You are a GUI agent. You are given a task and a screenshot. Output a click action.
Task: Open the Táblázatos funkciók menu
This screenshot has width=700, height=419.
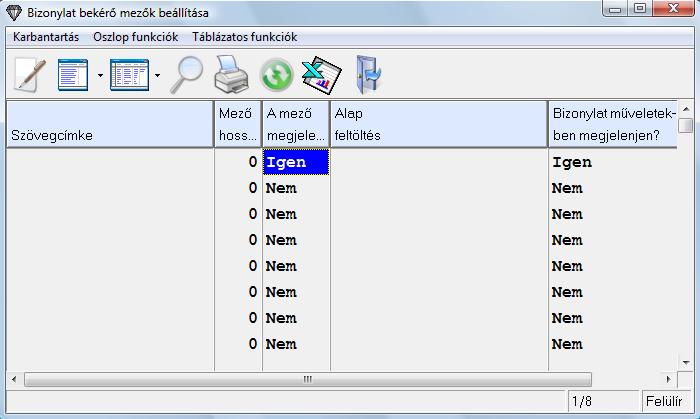(x=244, y=37)
